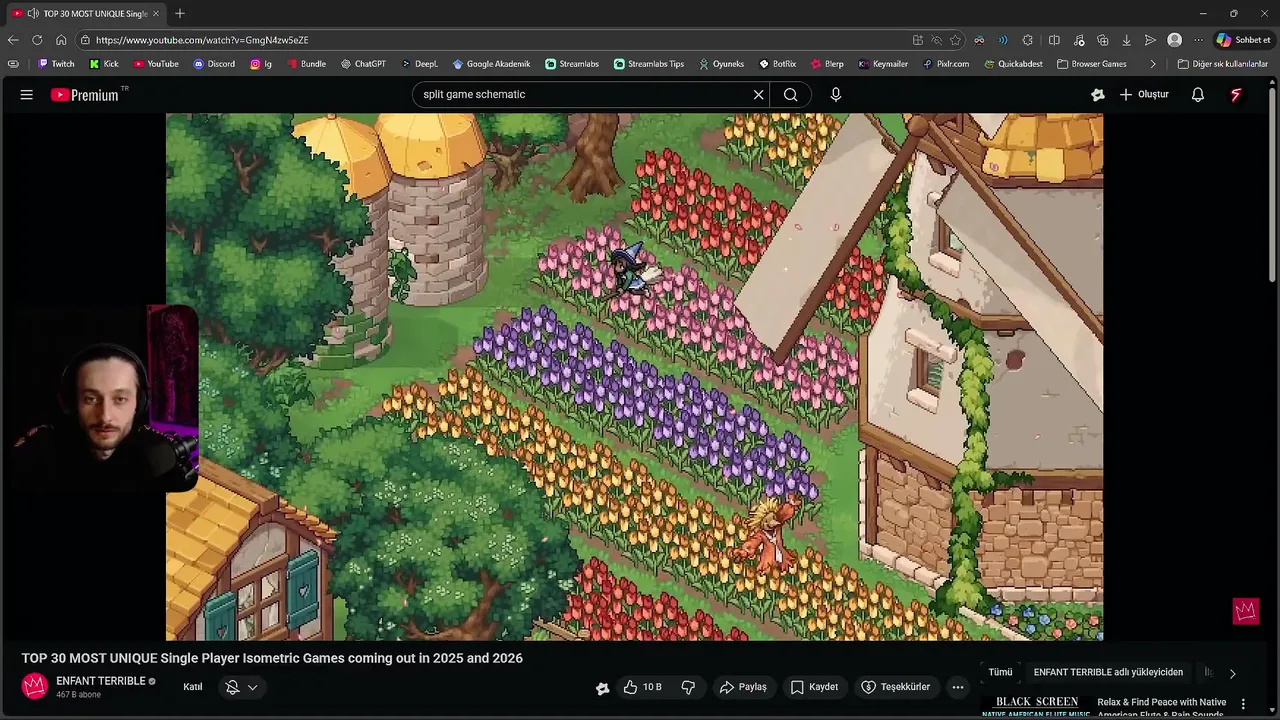Open Copilot with Sohbet et
Viewport: 1280px width, 720px height.
click(x=1243, y=40)
